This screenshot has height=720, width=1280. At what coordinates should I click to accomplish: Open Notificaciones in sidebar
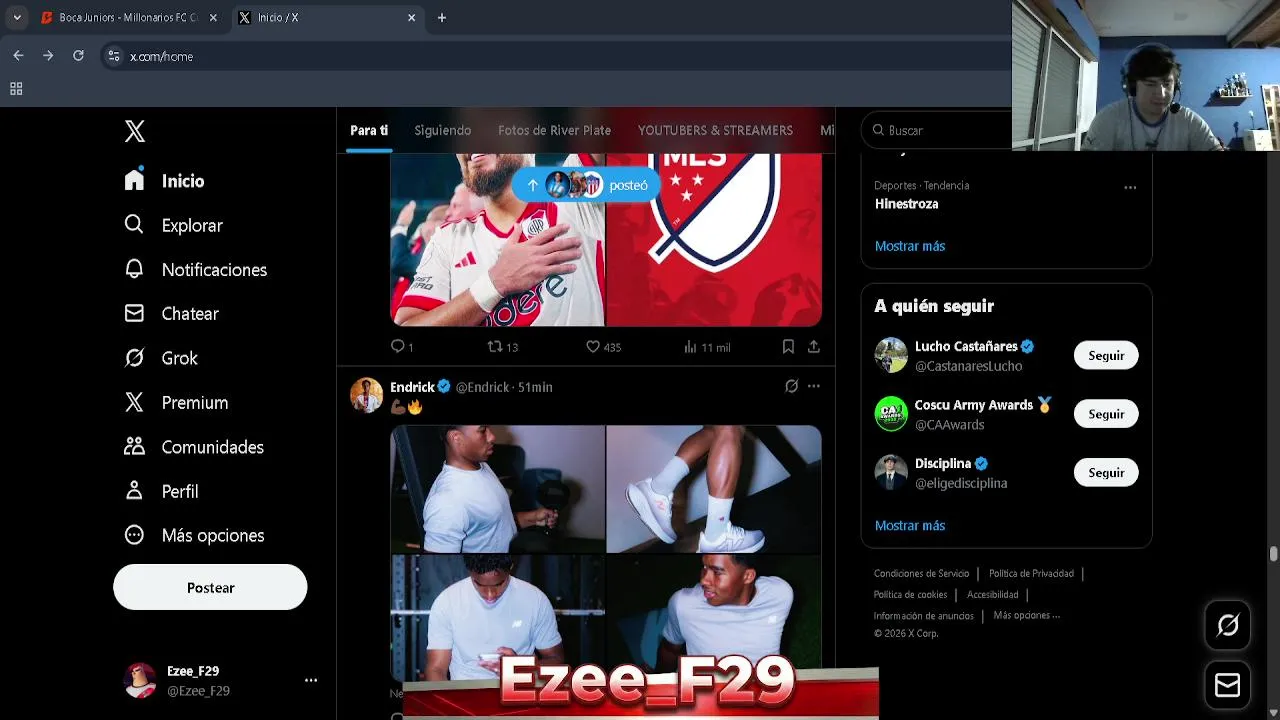[x=196, y=270]
